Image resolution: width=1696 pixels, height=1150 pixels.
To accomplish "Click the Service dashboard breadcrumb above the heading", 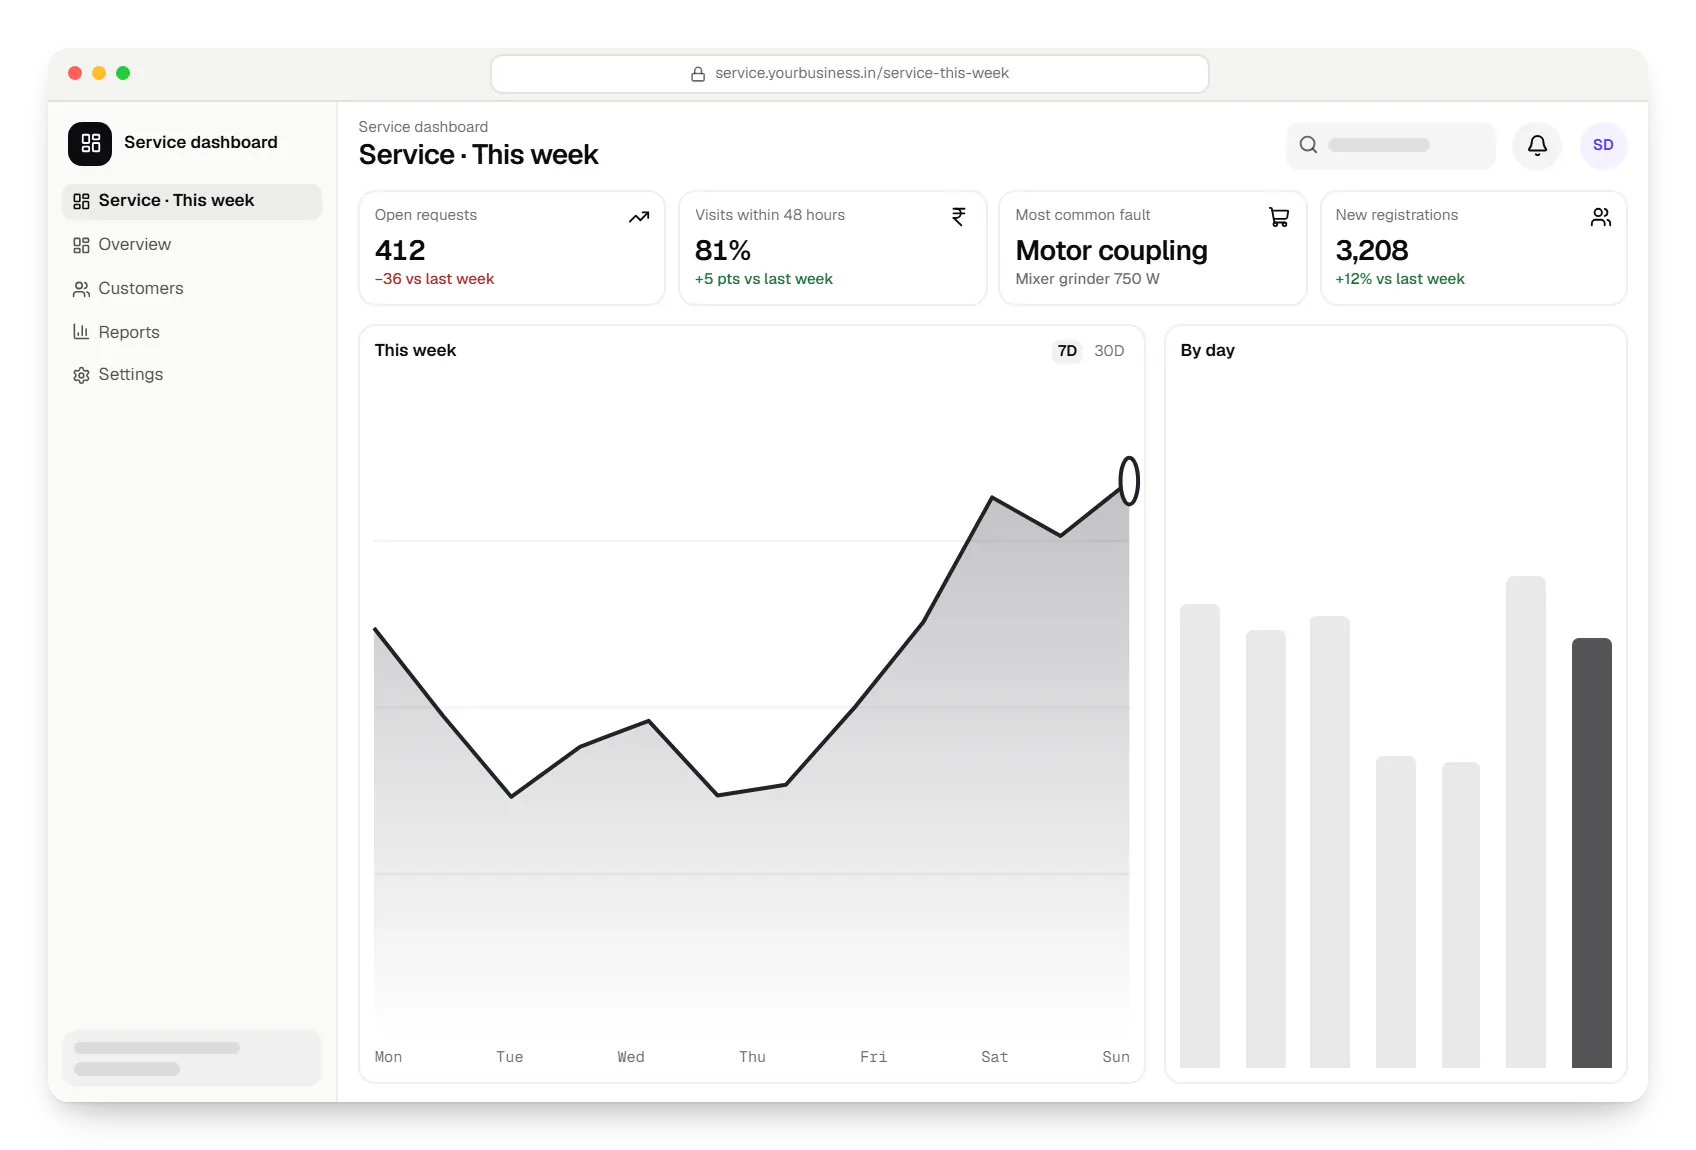I will pyautogui.click(x=423, y=127).
